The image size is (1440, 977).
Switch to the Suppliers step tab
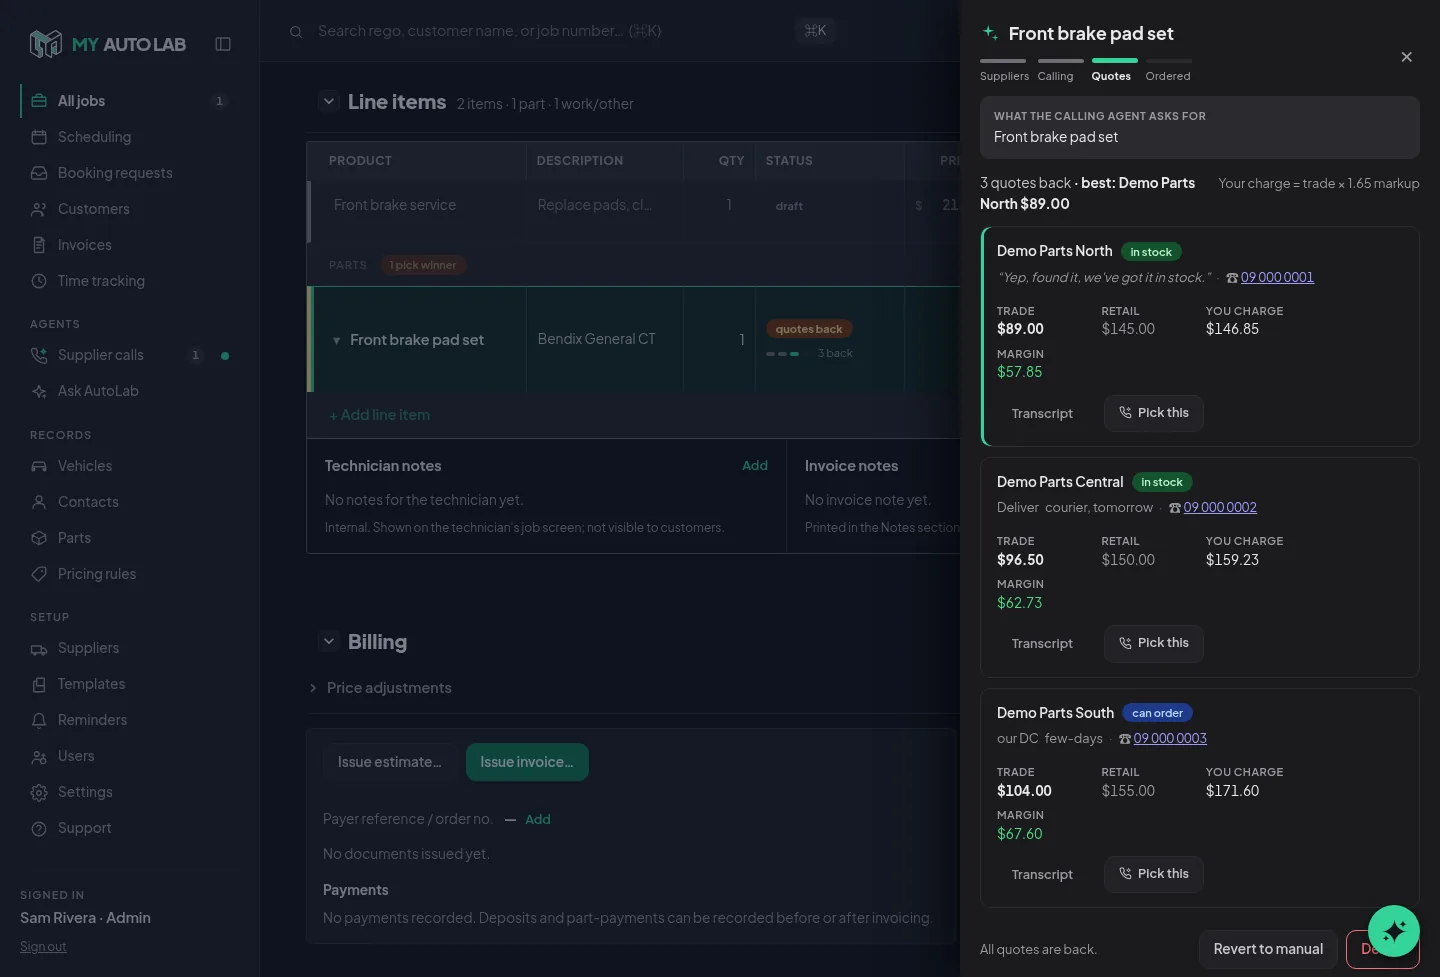pos(1004,70)
